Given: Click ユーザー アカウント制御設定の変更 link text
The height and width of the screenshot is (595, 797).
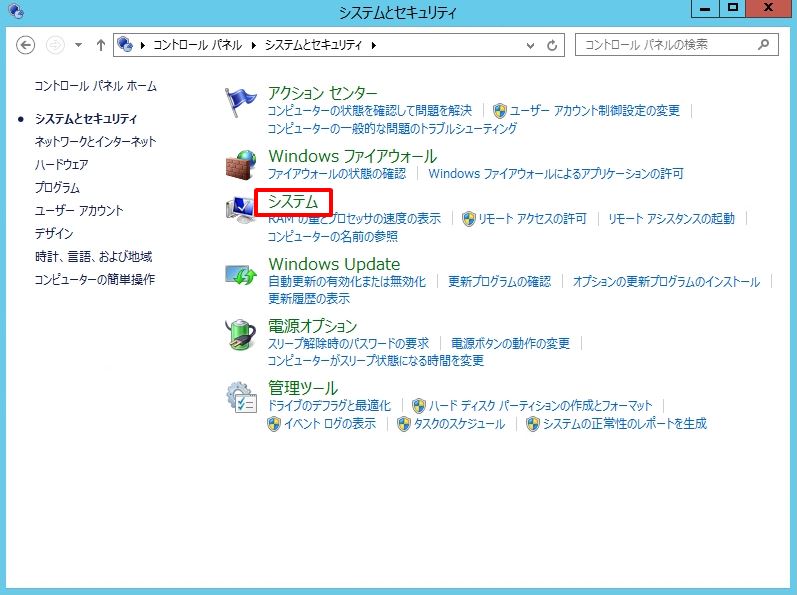Looking at the screenshot, I should click(x=595, y=110).
